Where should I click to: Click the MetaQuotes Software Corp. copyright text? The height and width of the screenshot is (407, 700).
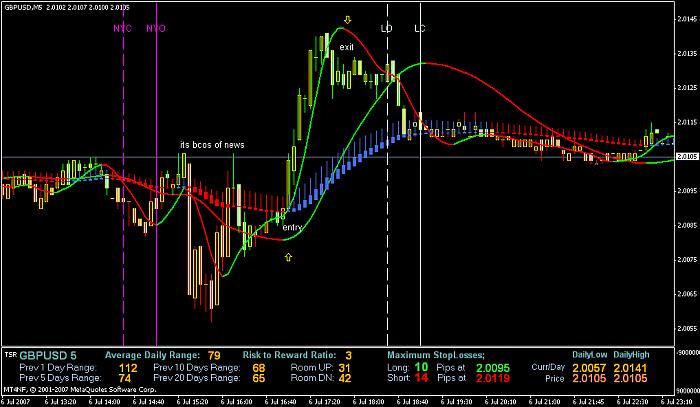coord(79,390)
